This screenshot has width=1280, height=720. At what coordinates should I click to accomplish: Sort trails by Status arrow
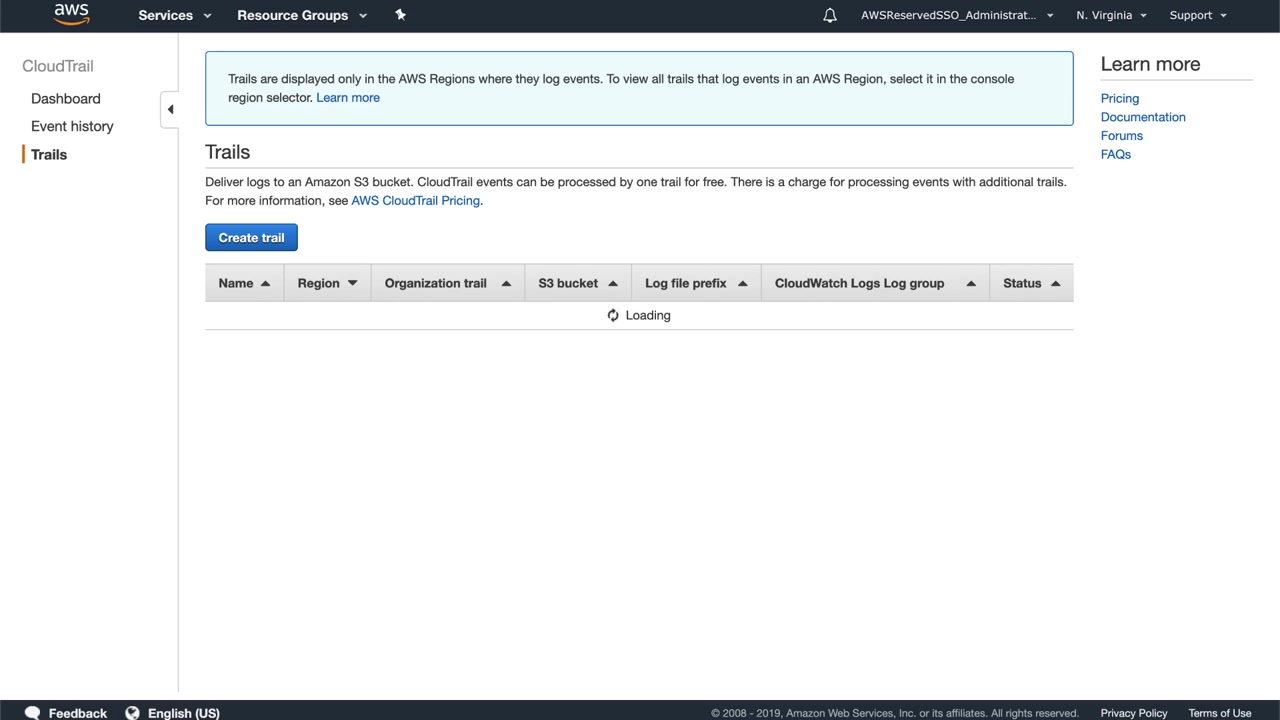point(1055,283)
